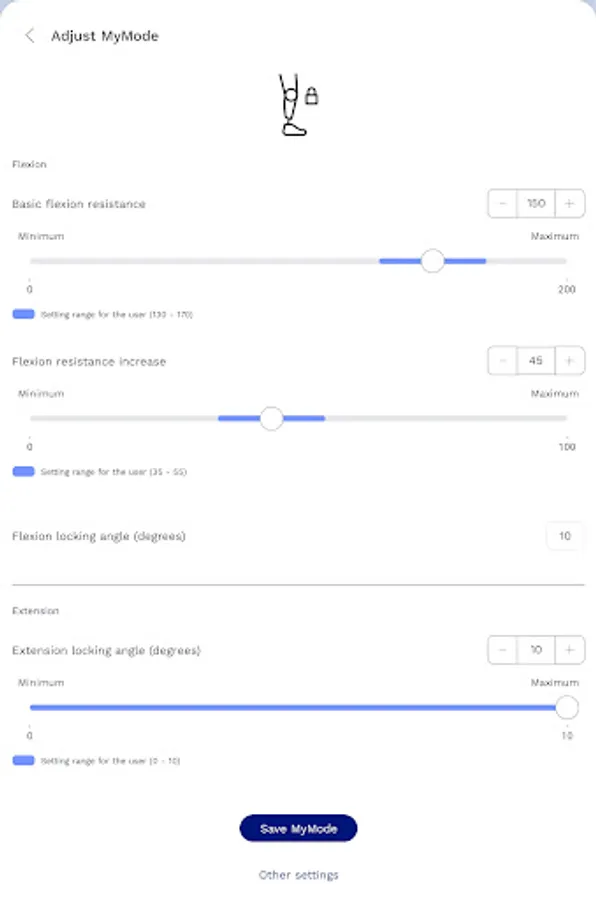596x900 pixels.
Task: Click the flexion locking angle value field
Action: tap(564, 535)
